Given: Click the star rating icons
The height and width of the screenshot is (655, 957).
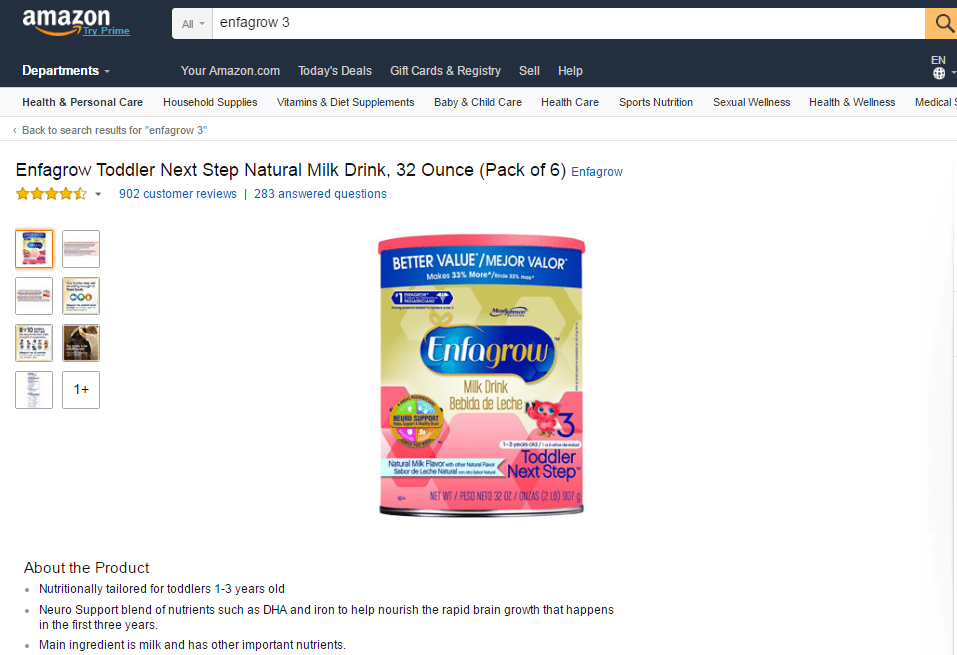Looking at the screenshot, I should pyautogui.click(x=51, y=194).
